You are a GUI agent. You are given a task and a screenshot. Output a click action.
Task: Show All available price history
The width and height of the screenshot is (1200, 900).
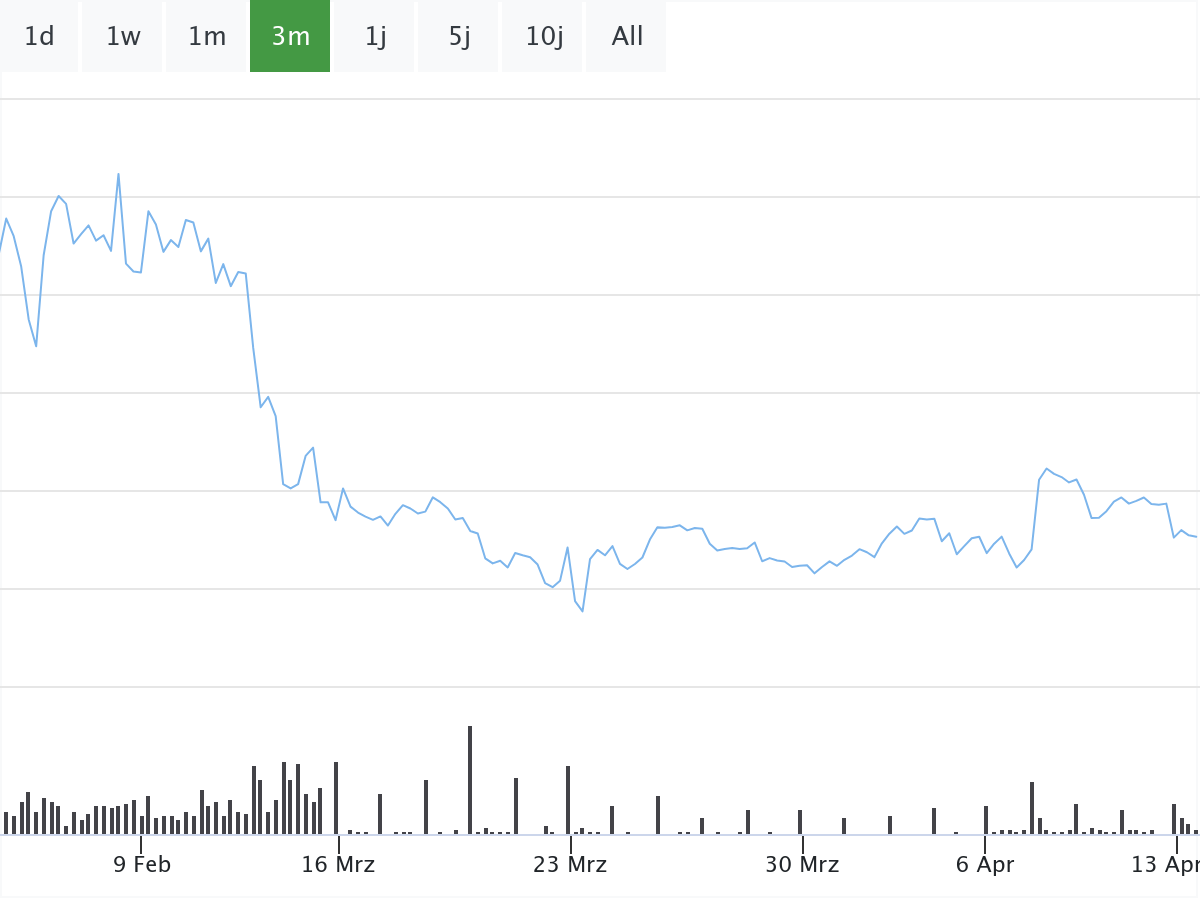(627, 37)
